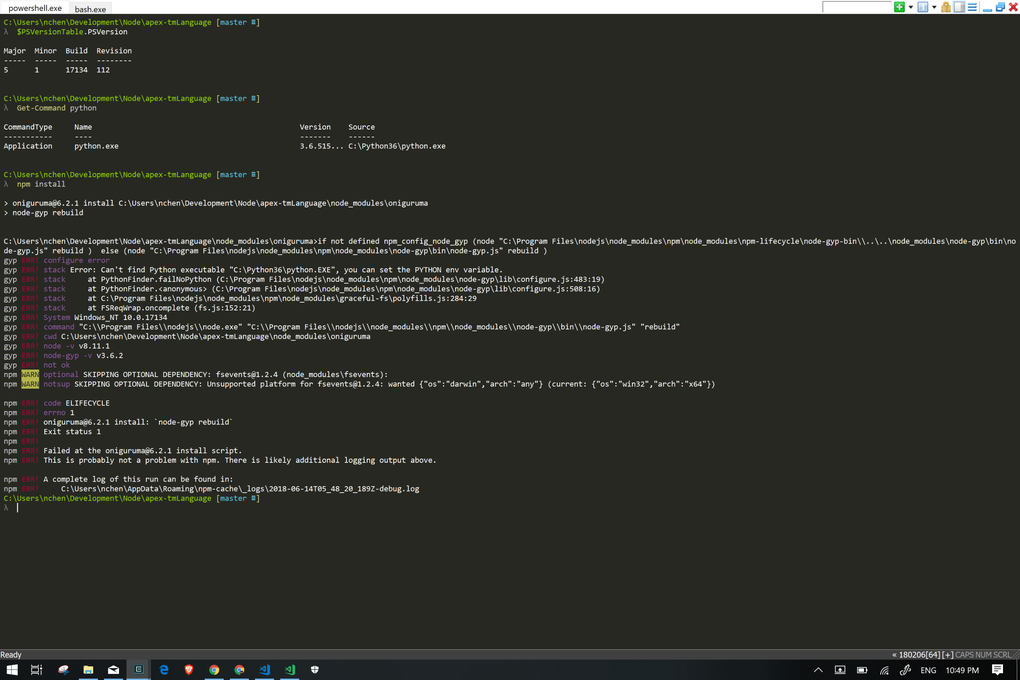1020x680 pixels.
Task: Click inside the ConEmu search box
Action: pyautogui.click(x=855, y=6)
